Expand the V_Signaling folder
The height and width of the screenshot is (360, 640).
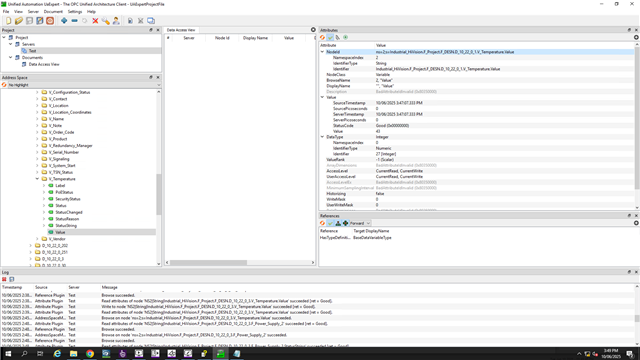tap(37, 159)
